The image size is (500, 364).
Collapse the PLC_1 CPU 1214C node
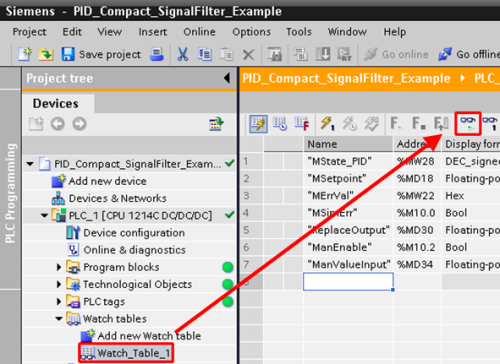[x=44, y=216]
